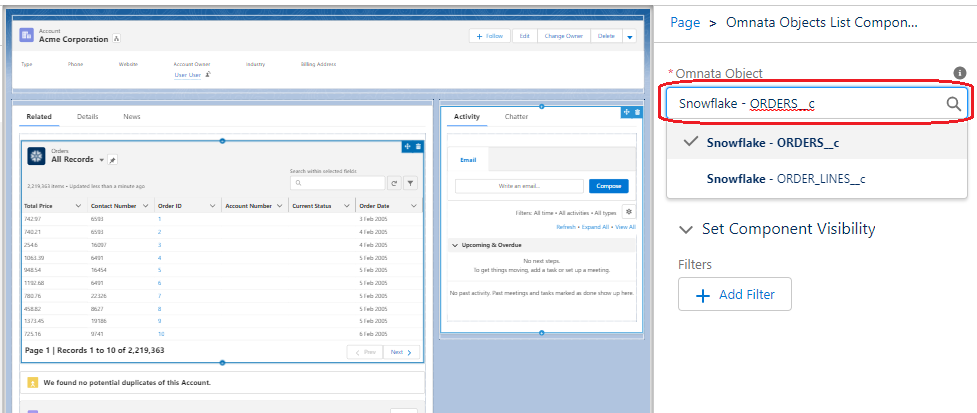This screenshot has width=977, height=413.
Task: Click the Orders snowflake icon
Action: 36,156
